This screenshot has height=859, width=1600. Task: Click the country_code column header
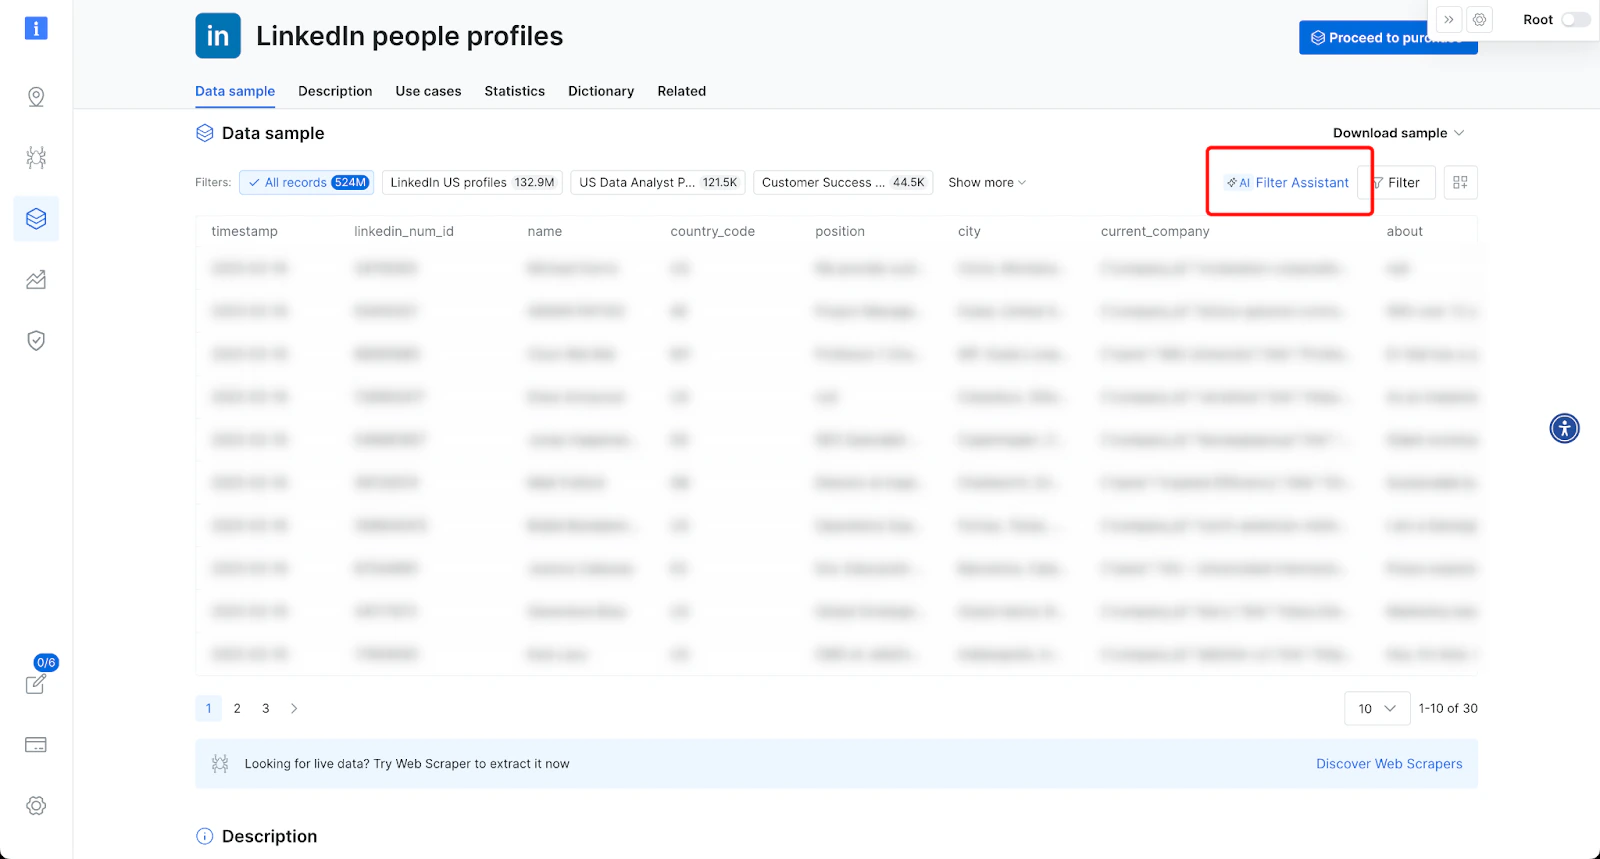pyautogui.click(x=713, y=231)
